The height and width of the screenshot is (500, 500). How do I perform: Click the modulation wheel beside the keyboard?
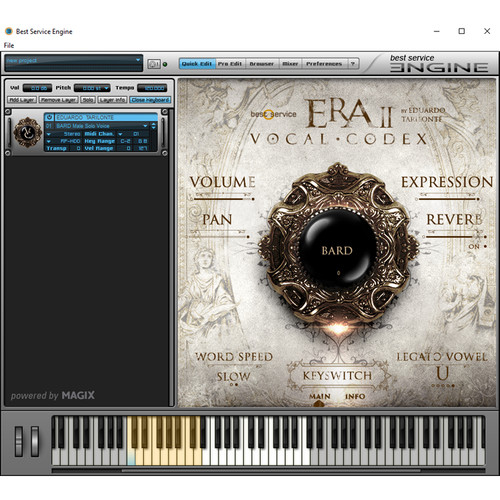pos(35,441)
